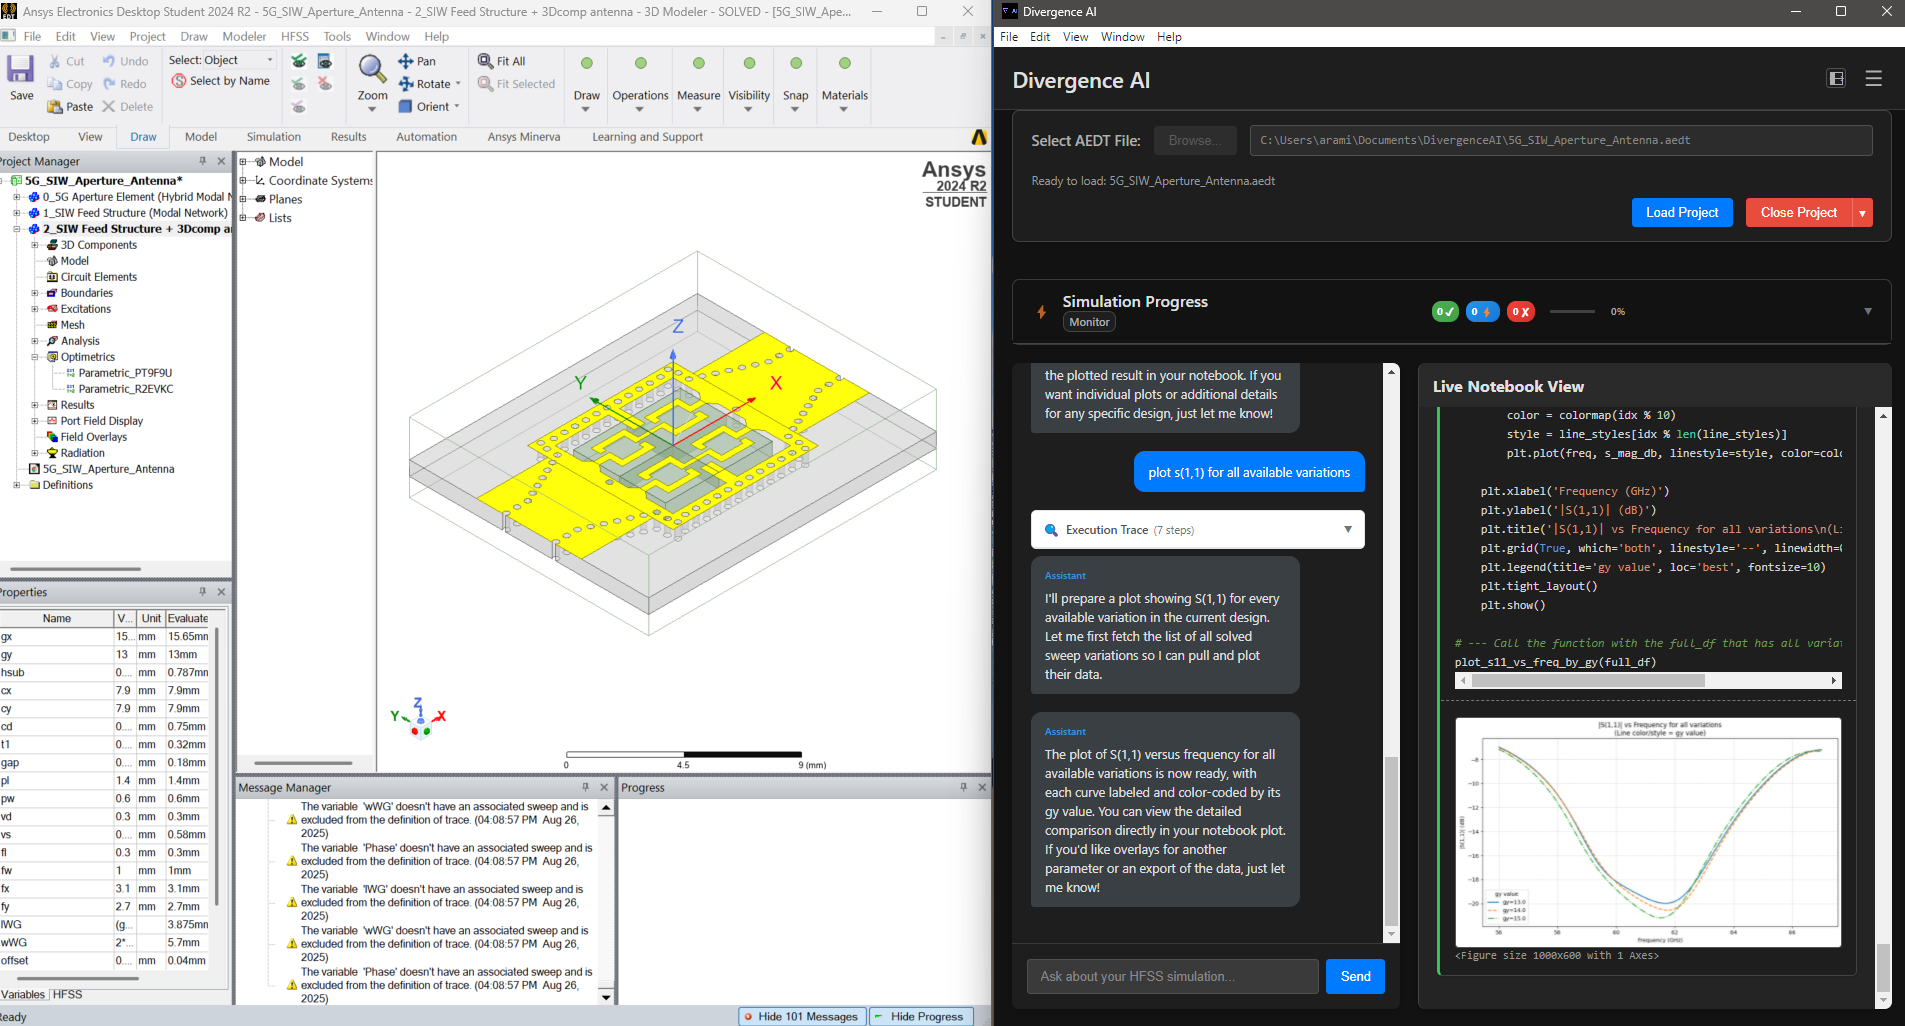The height and width of the screenshot is (1026, 1905).
Task: Activate the Rotate view tool
Action: (425, 84)
